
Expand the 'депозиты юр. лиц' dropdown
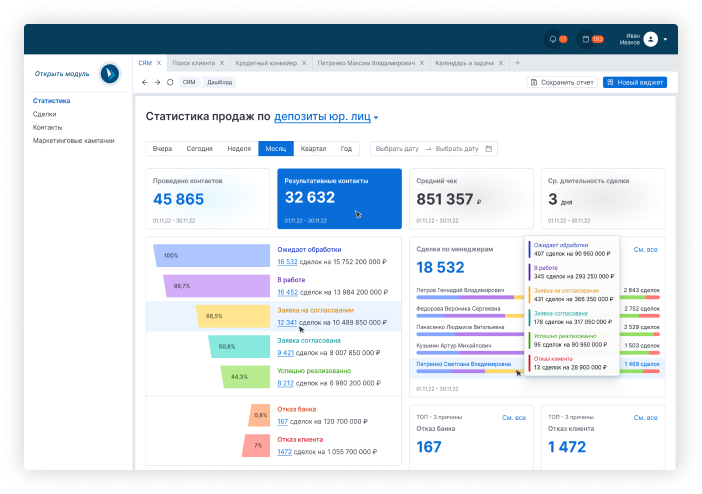pos(376,118)
